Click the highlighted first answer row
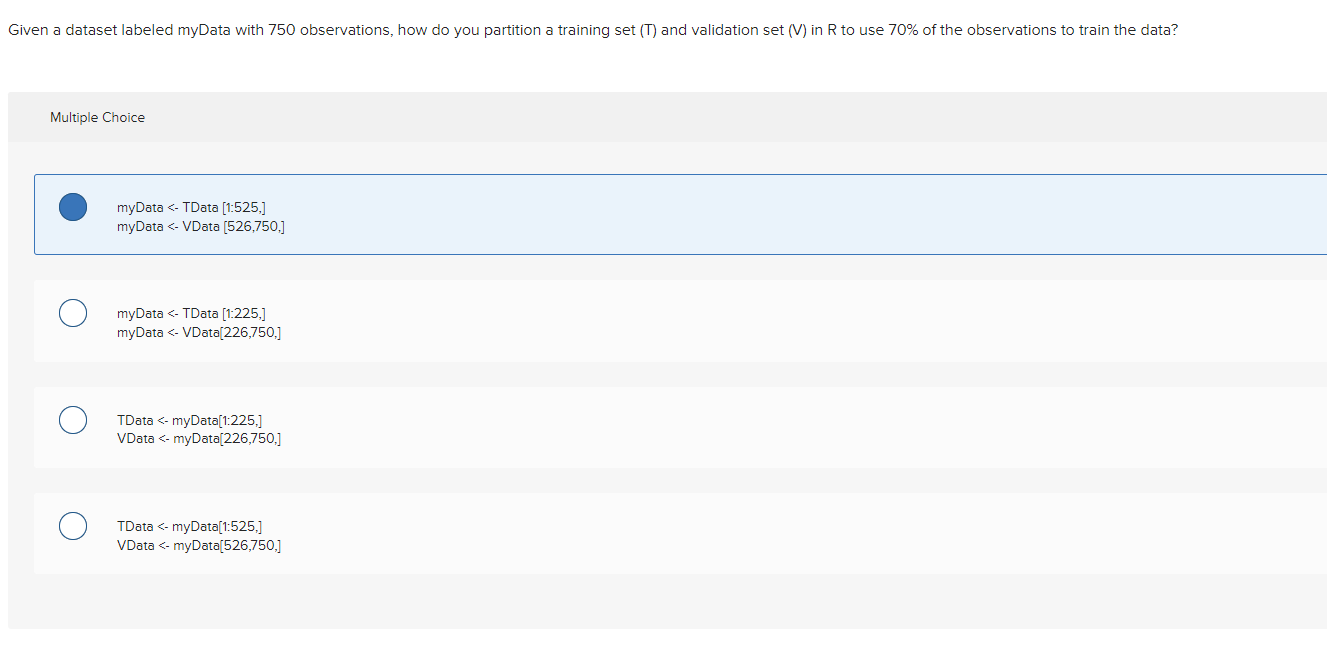The width and height of the screenshot is (1327, 652). 600,214
